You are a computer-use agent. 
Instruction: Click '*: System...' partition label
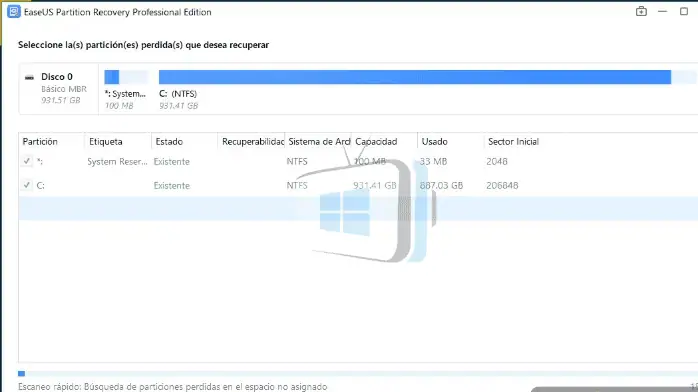click(125, 94)
